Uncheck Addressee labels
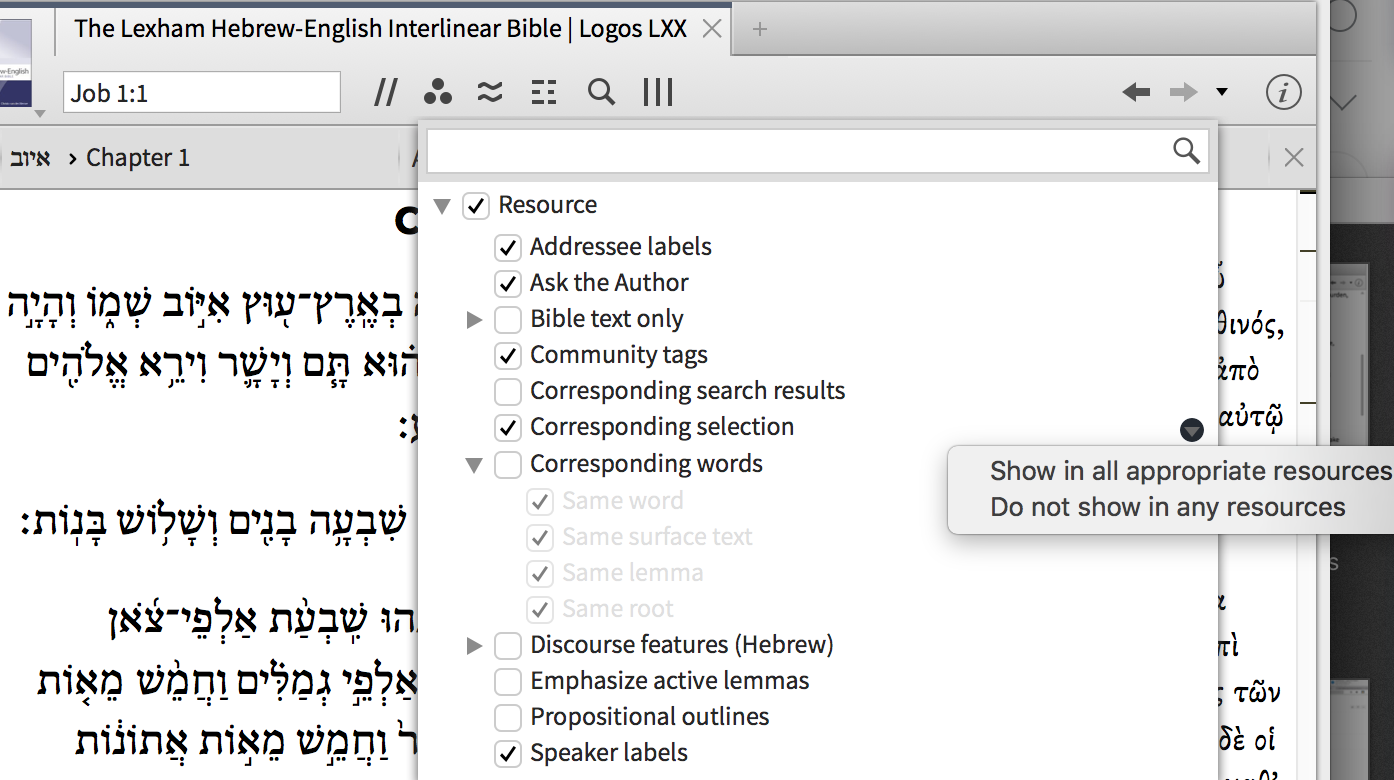 click(508, 247)
